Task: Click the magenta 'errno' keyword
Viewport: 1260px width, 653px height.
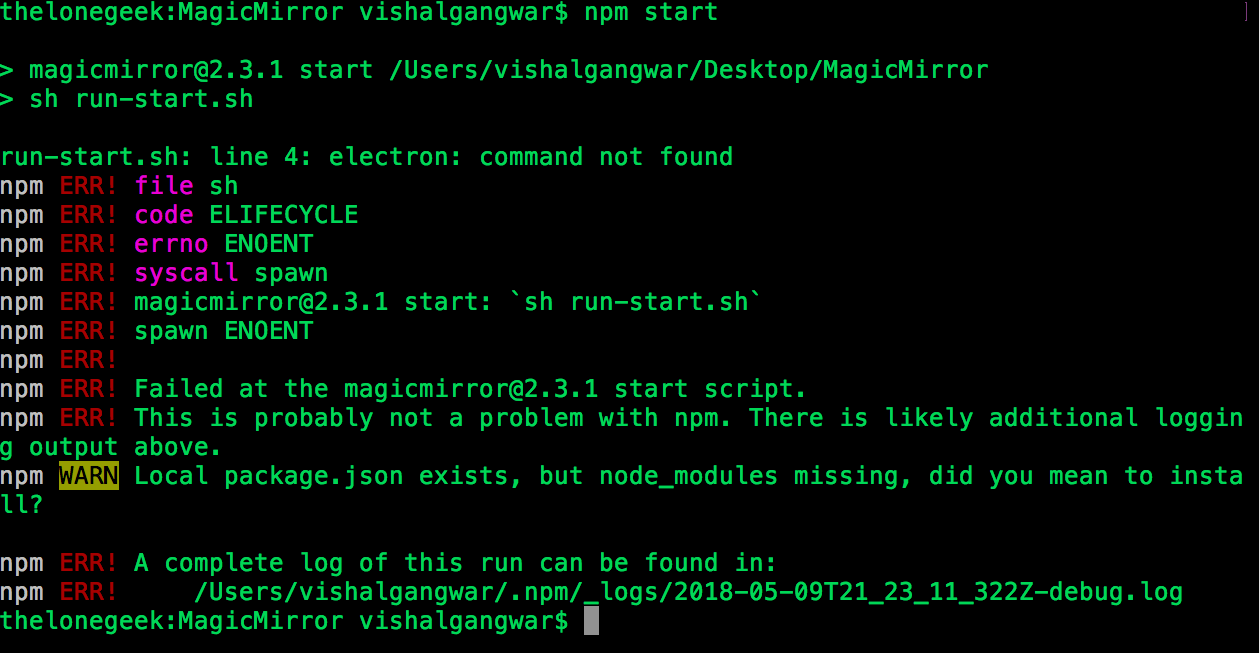Action: [171, 244]
